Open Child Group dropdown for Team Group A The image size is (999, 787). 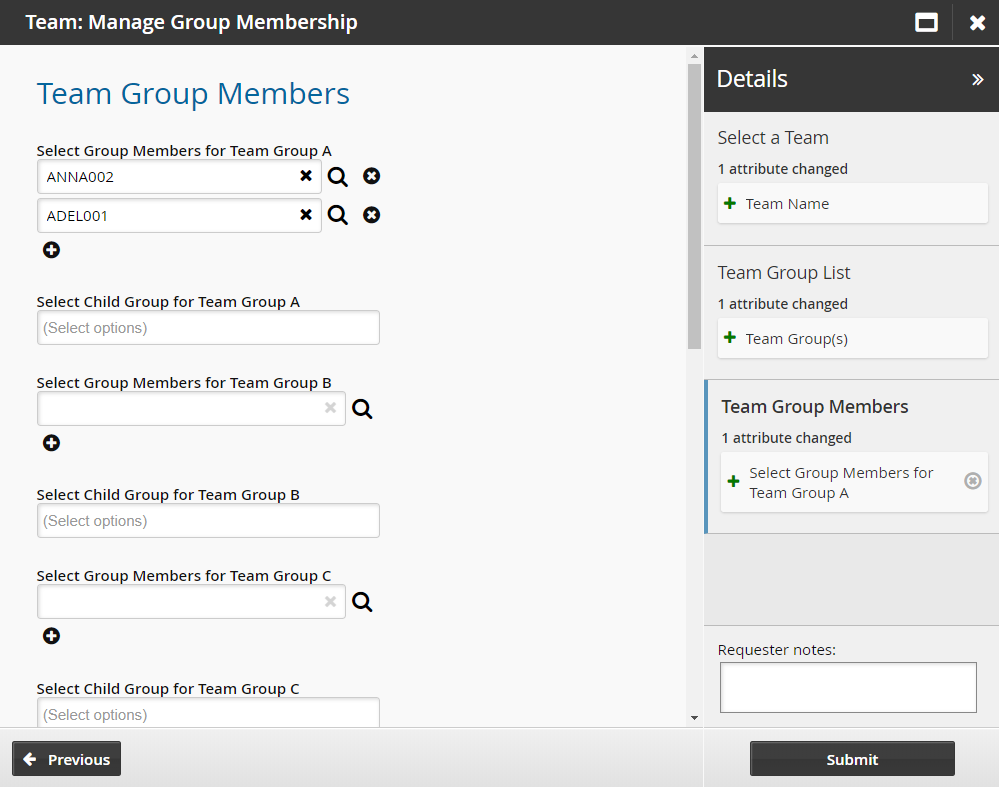point(208,328)
